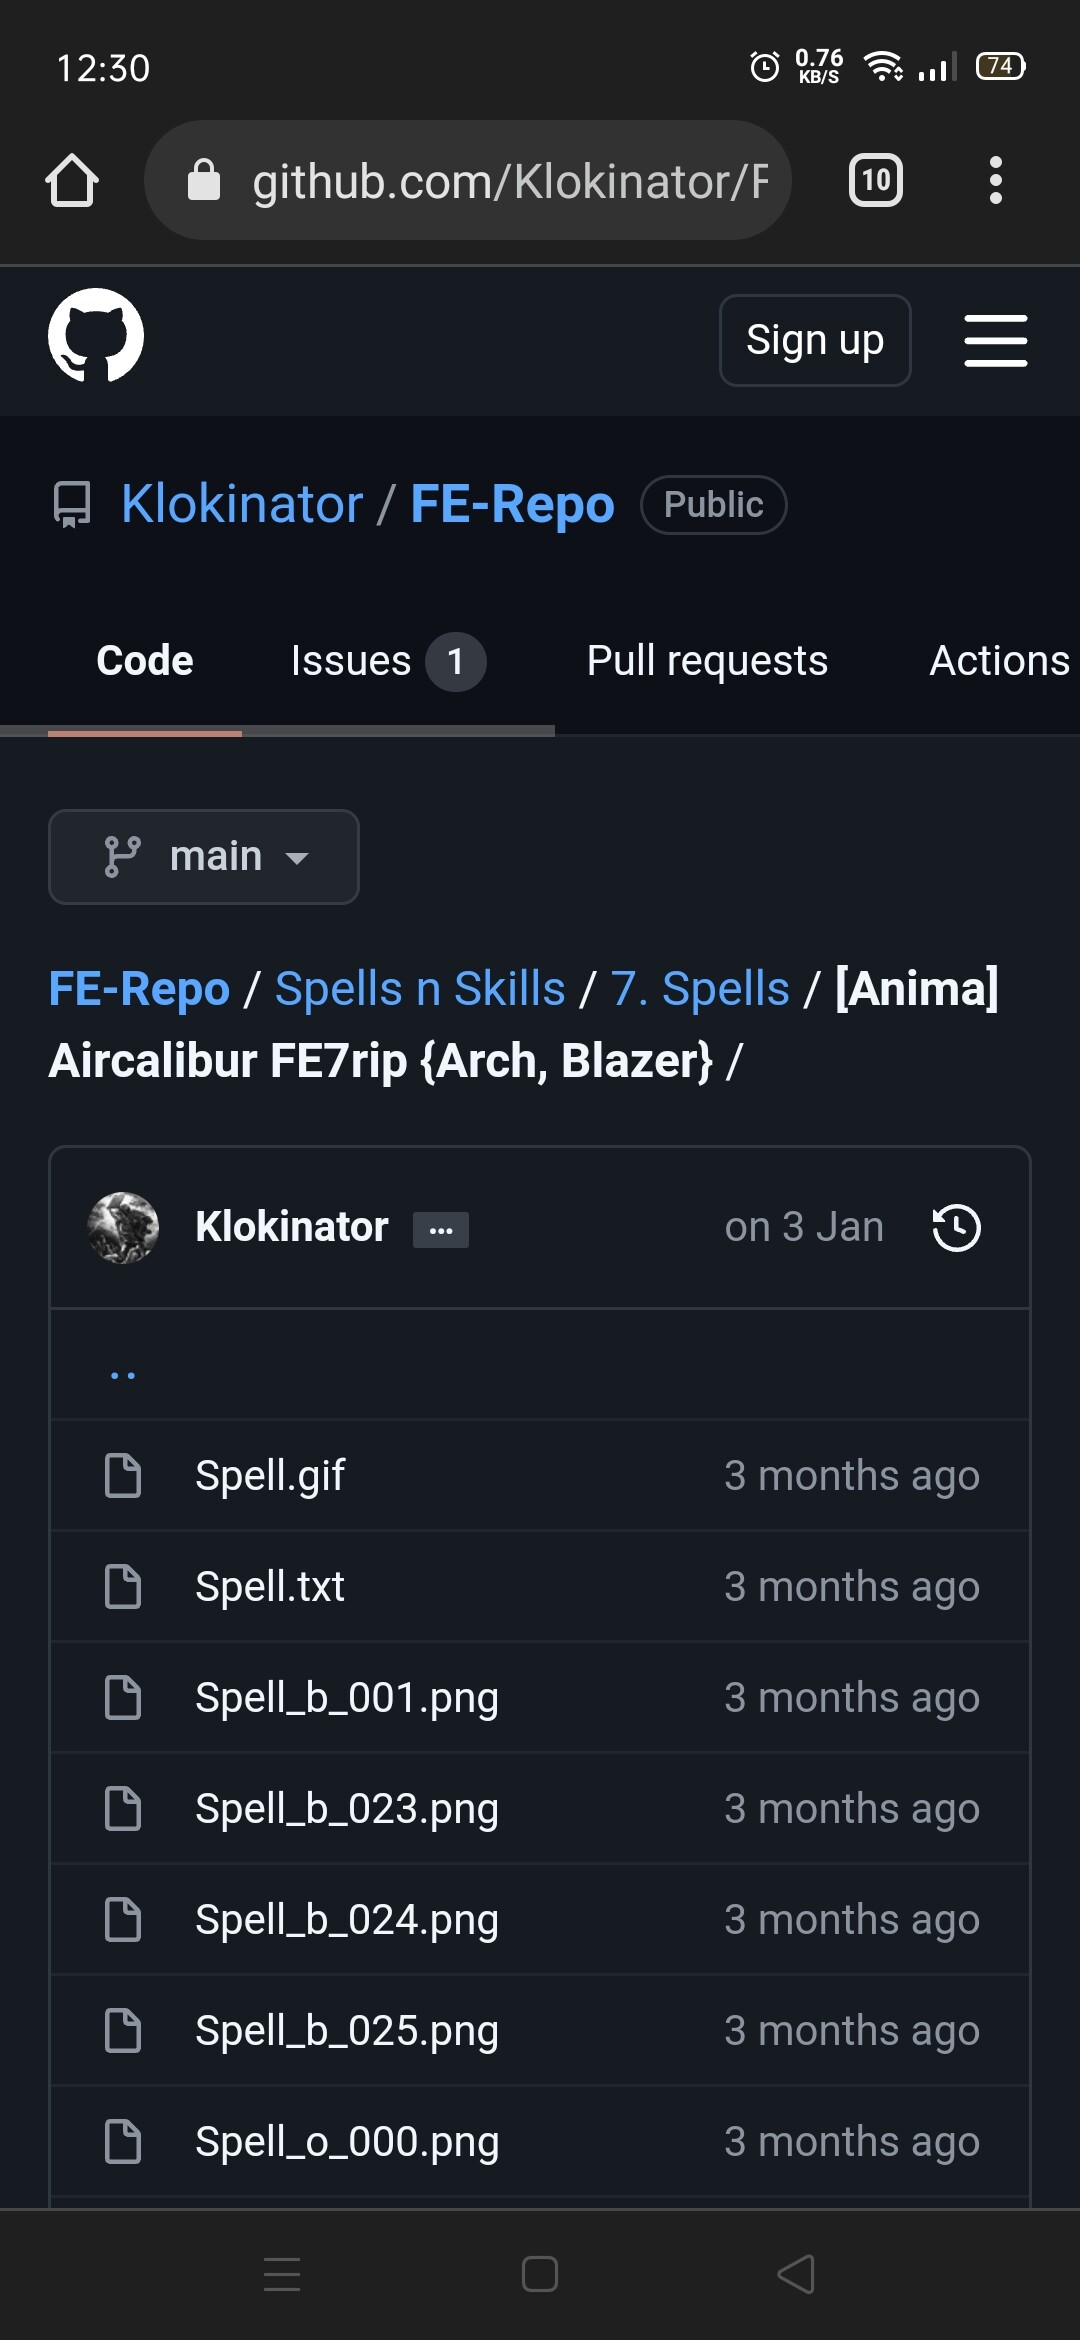Expand the commit message ellipsis

440,1230
